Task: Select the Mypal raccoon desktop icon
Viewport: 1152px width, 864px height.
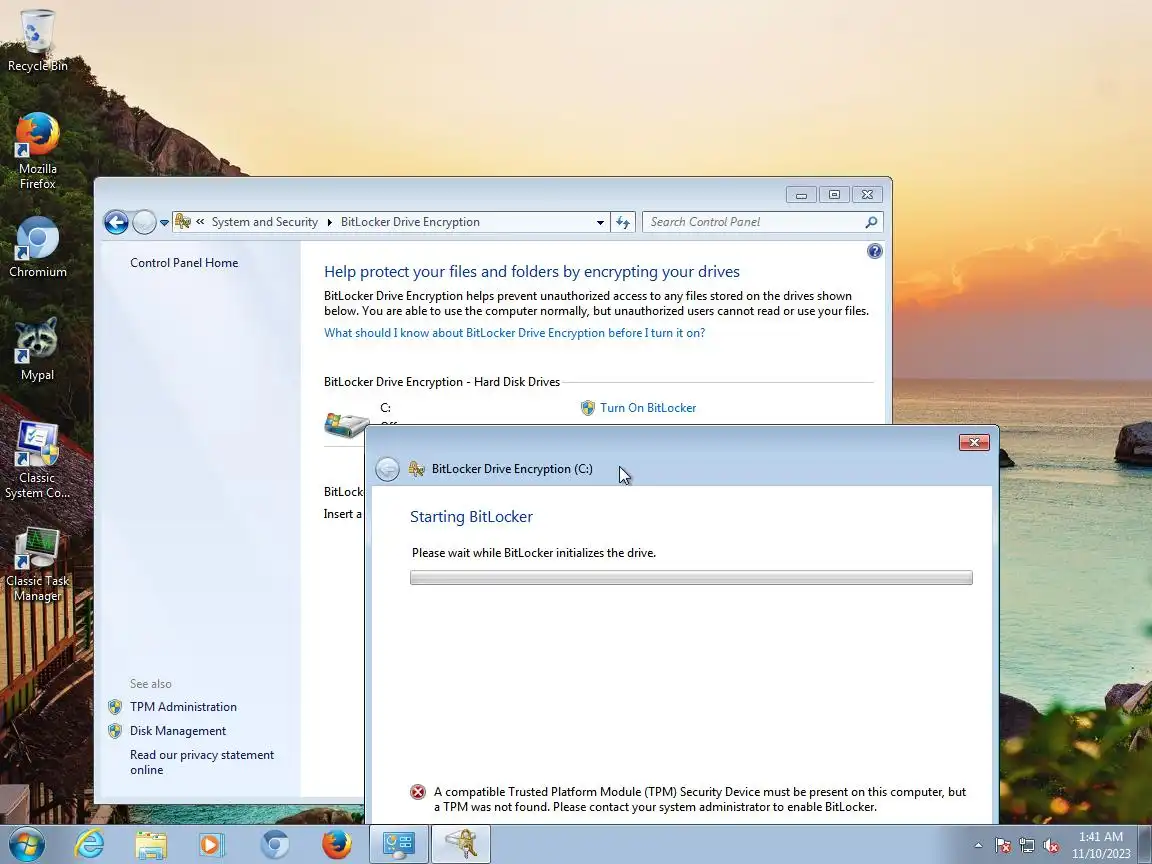Action: click(37, 350)
